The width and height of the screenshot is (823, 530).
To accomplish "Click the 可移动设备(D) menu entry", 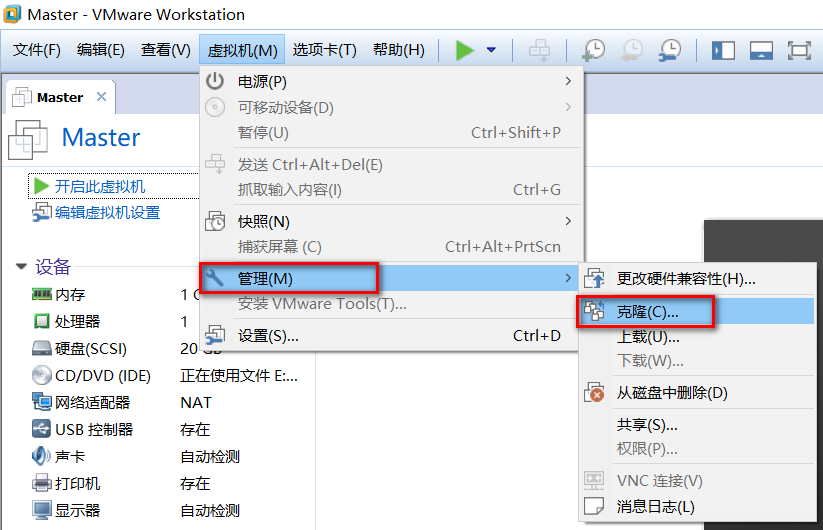I will 392,108.
